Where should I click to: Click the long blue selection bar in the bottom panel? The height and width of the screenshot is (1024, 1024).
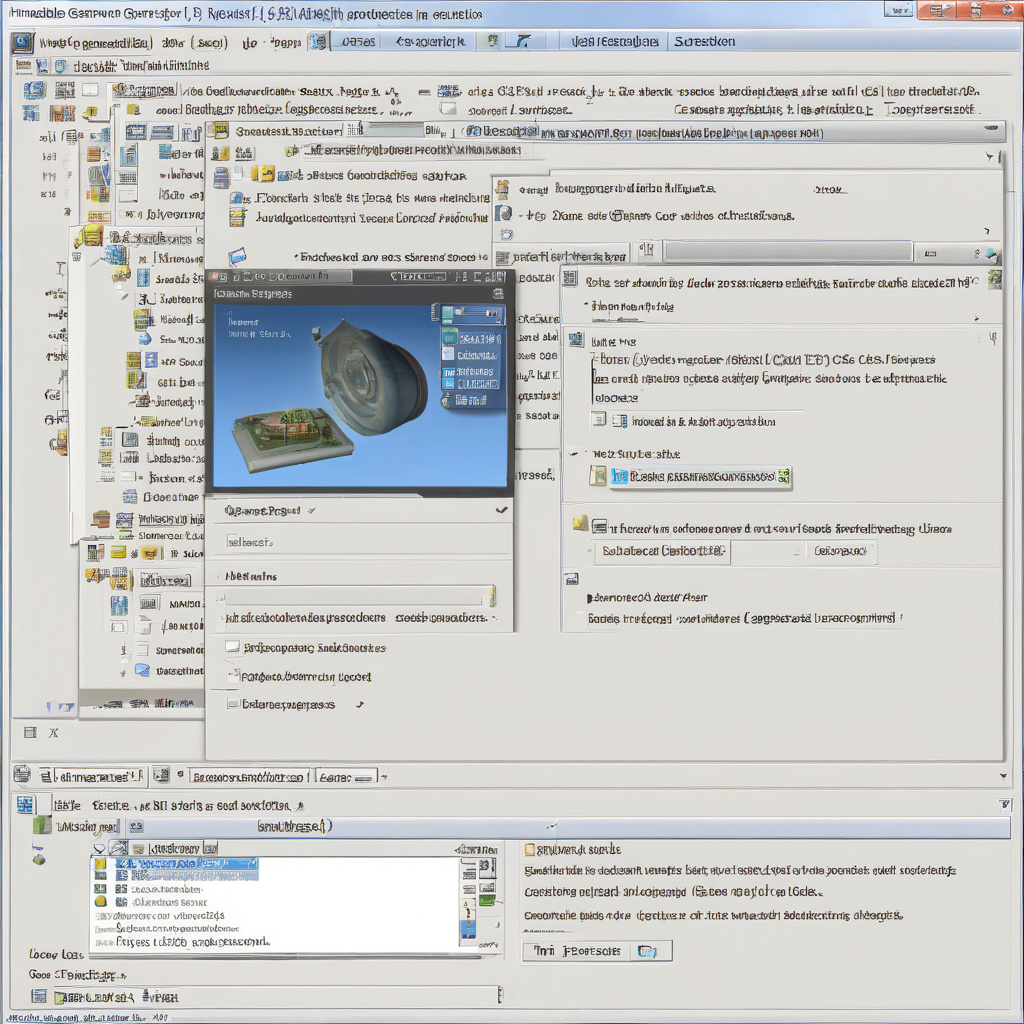[x=568, y=827]
